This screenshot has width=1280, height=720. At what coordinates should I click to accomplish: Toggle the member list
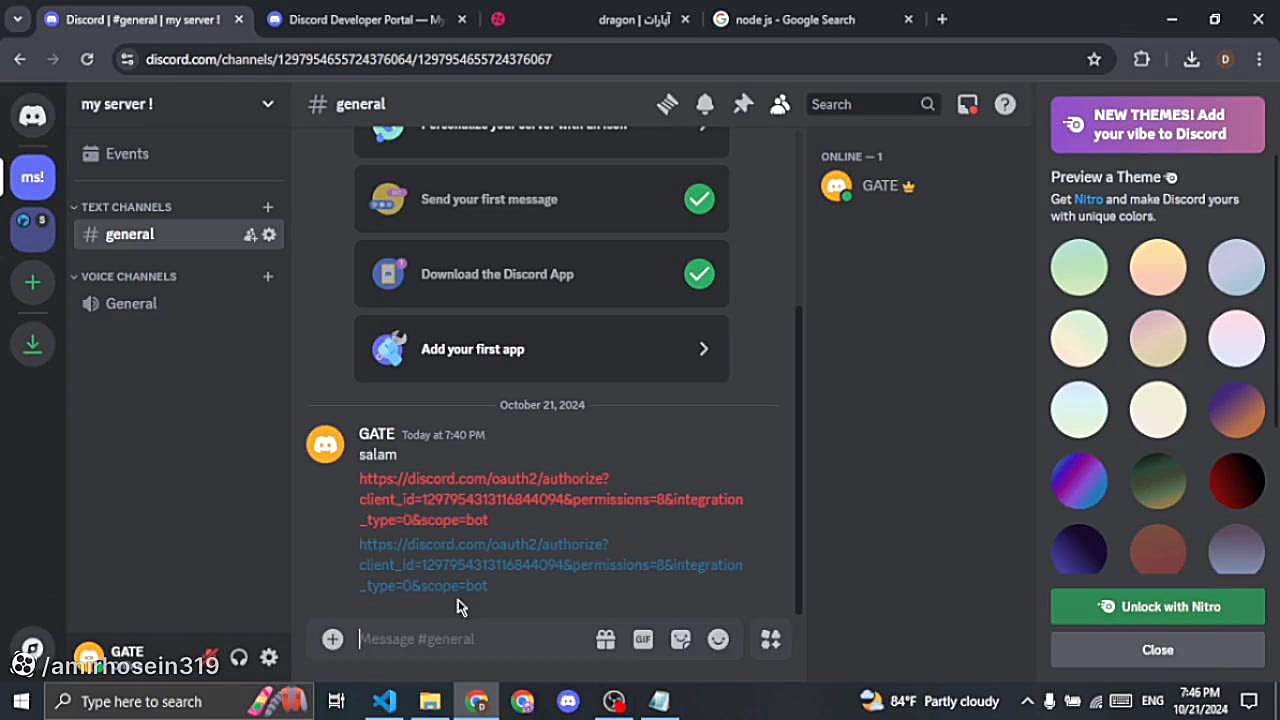point(780,104)
